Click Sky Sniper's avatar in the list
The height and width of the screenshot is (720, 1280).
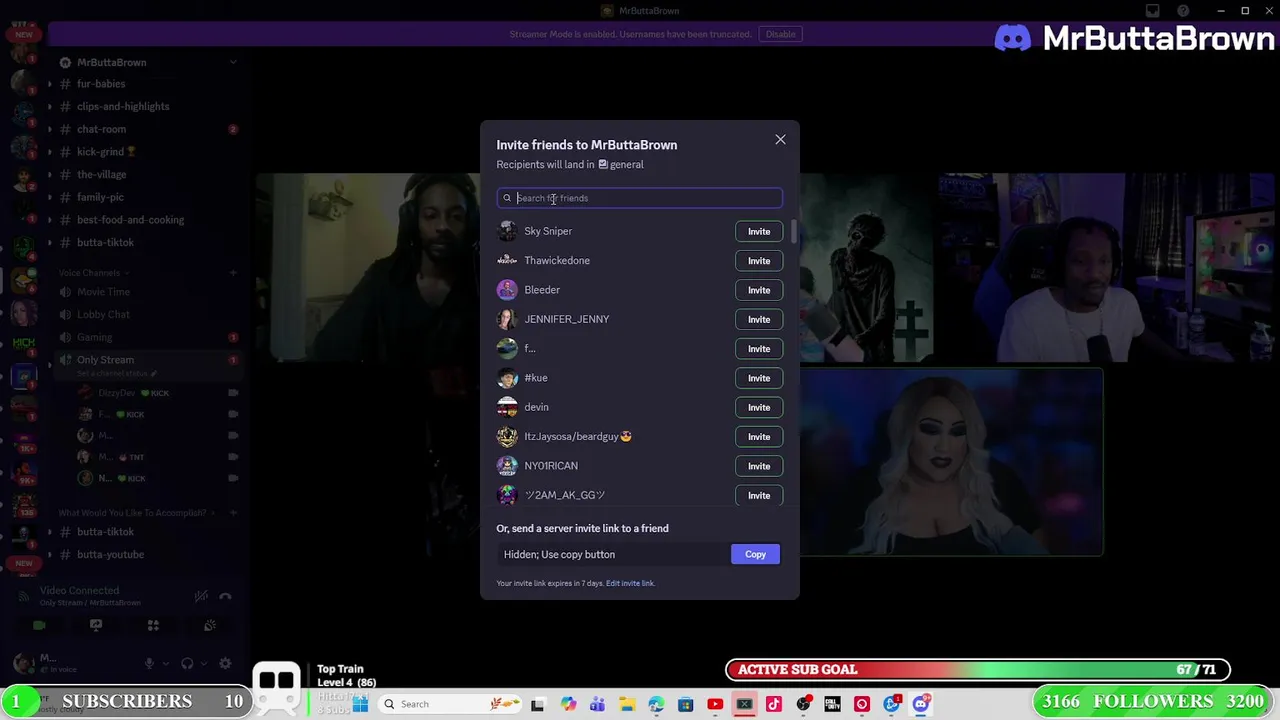507,231
